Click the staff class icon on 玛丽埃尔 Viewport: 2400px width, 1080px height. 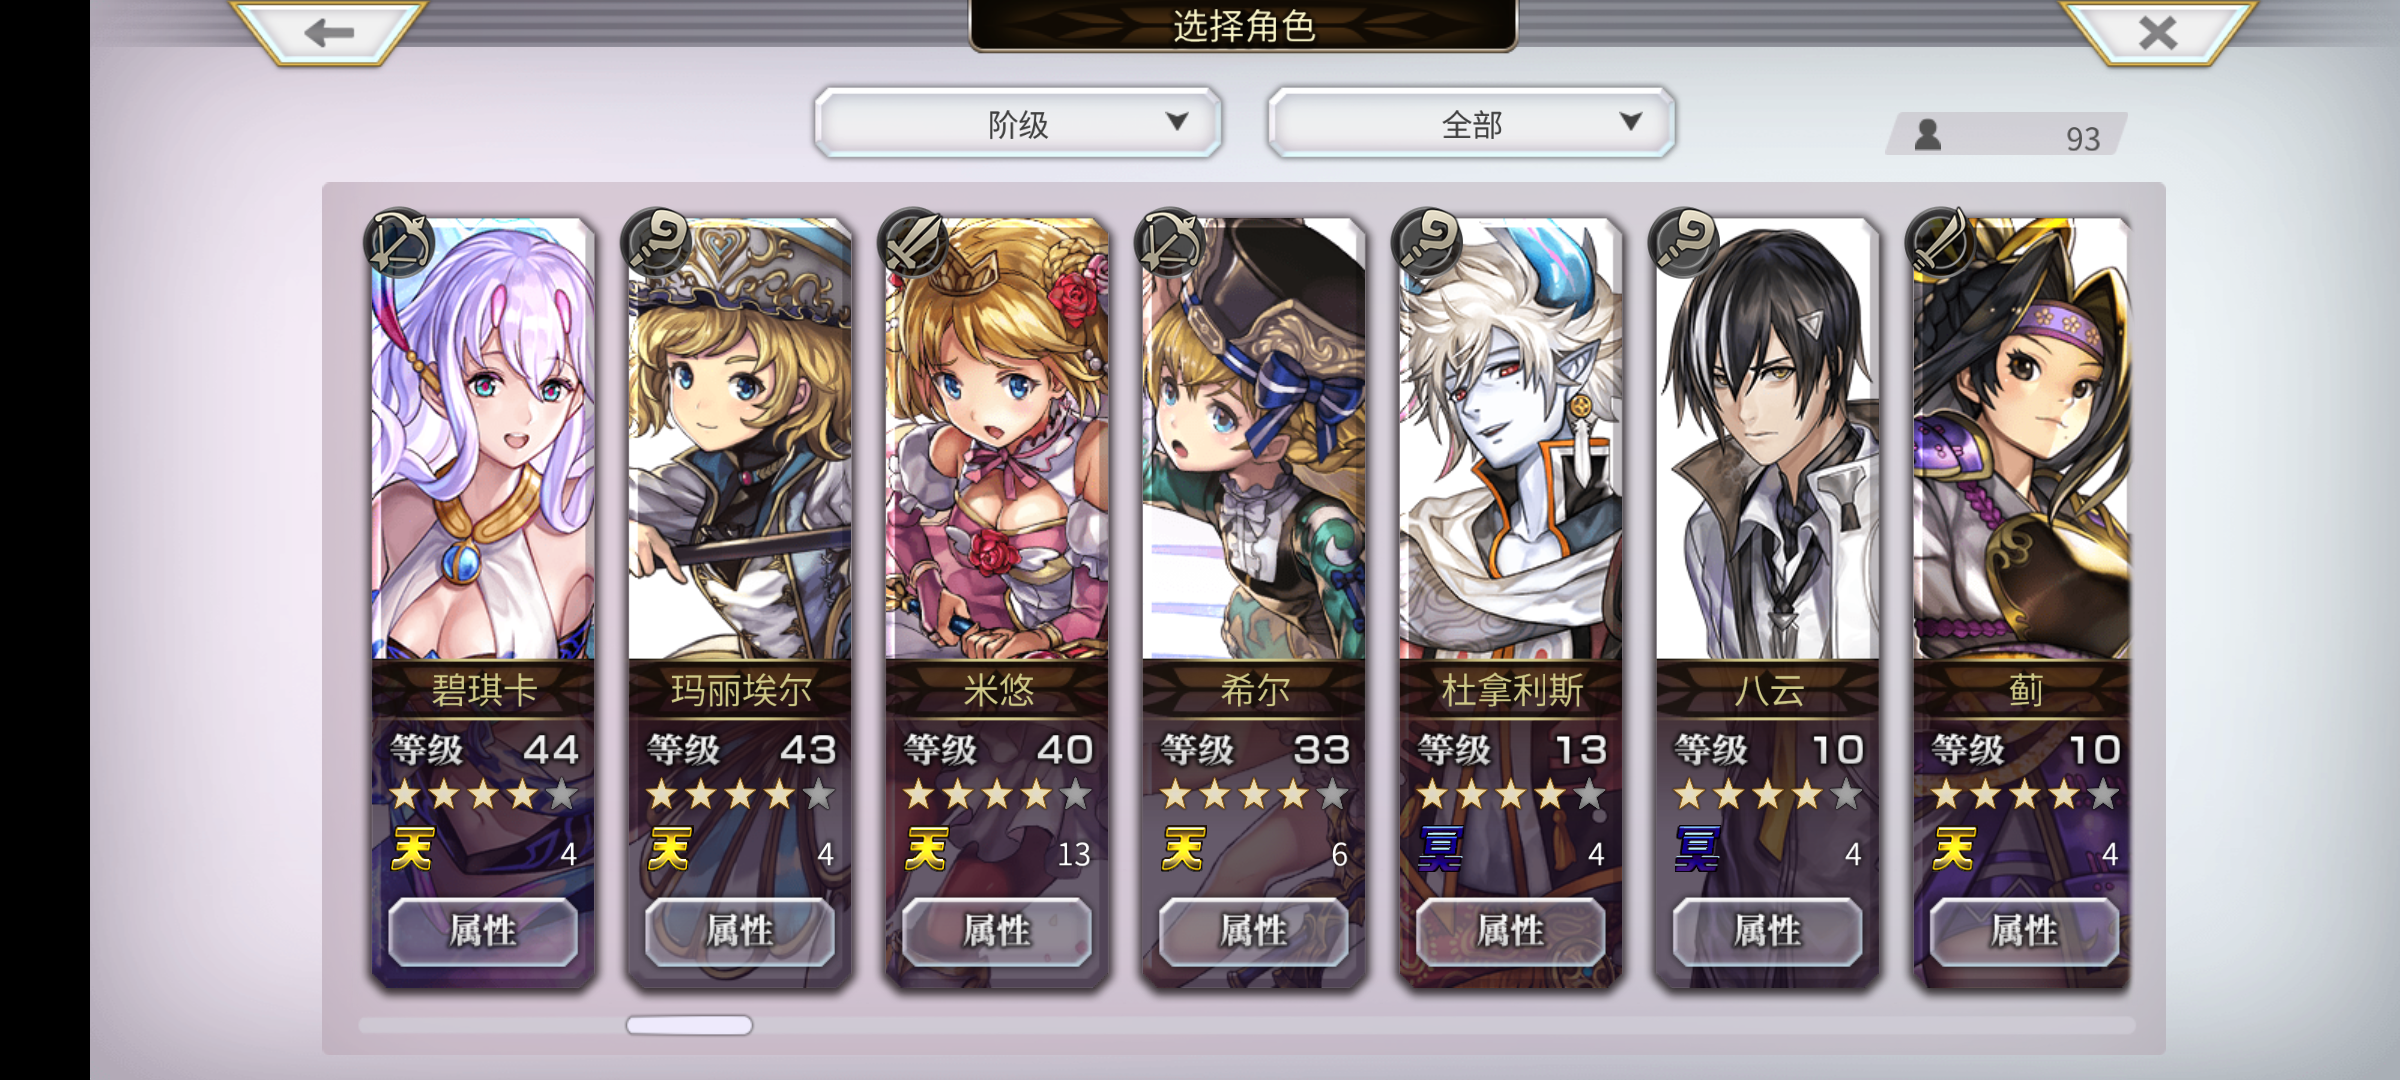click(x=656, y=243)
